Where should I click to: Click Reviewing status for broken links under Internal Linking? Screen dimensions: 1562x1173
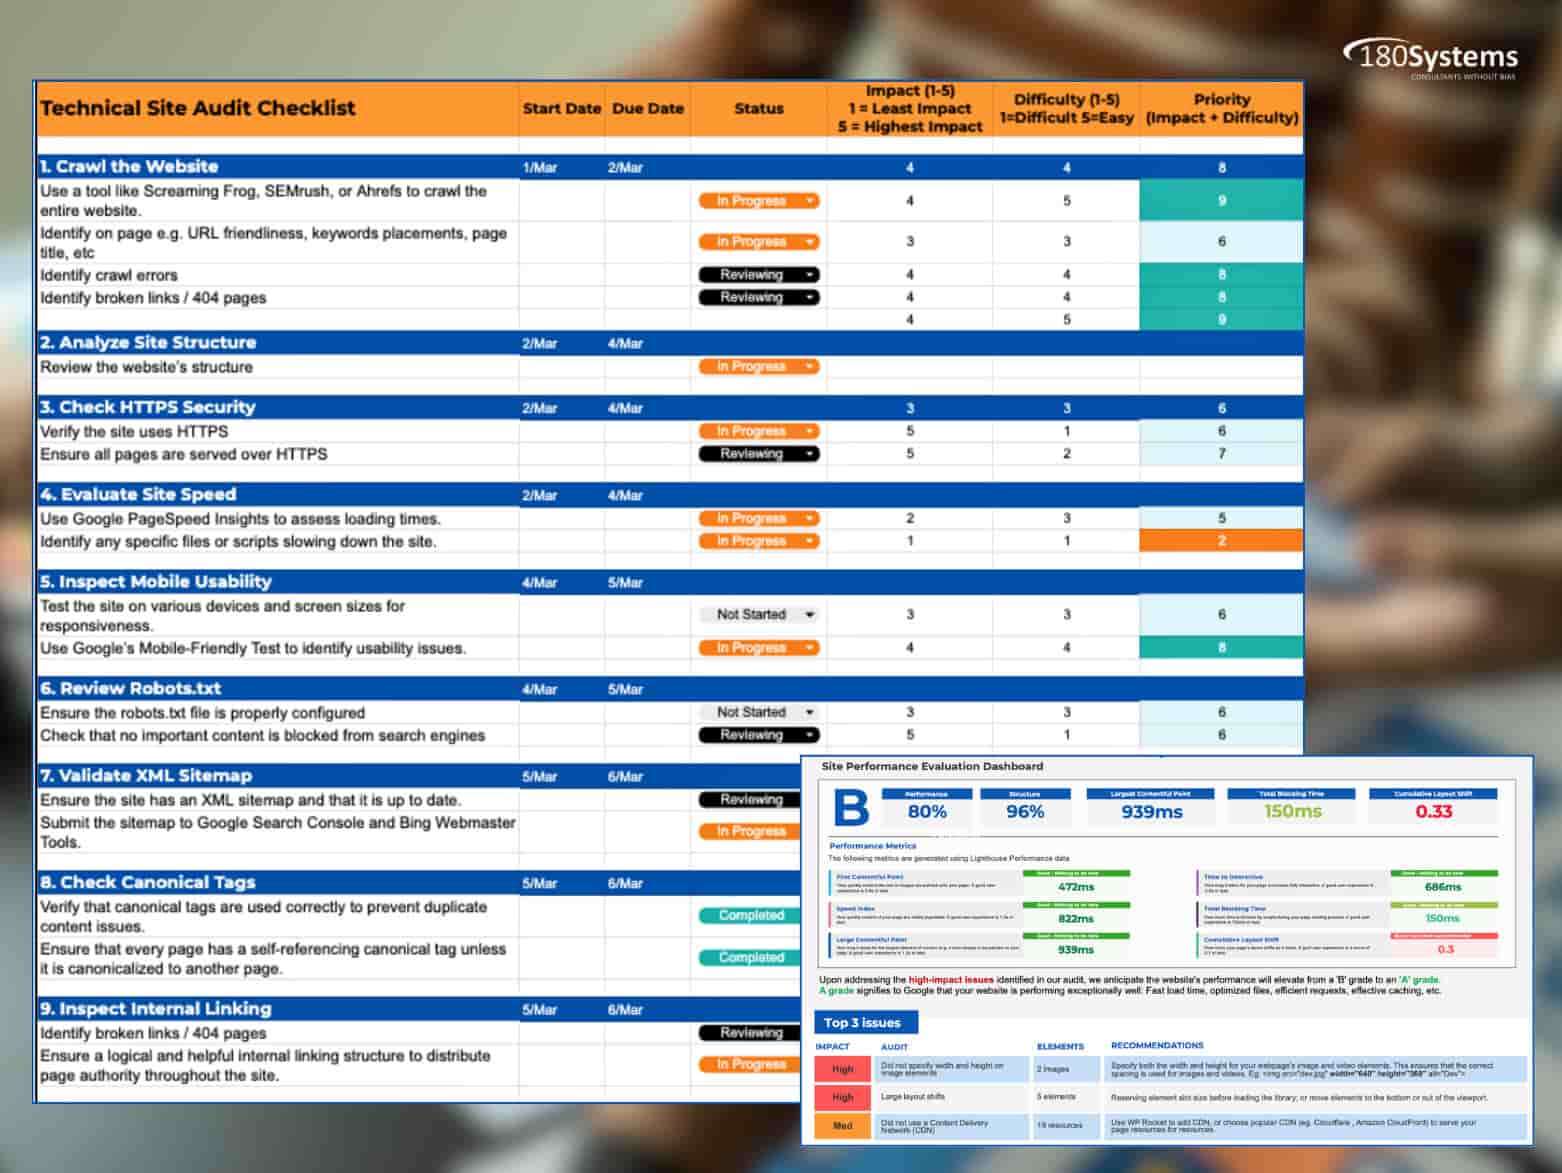pos(750,1033)
